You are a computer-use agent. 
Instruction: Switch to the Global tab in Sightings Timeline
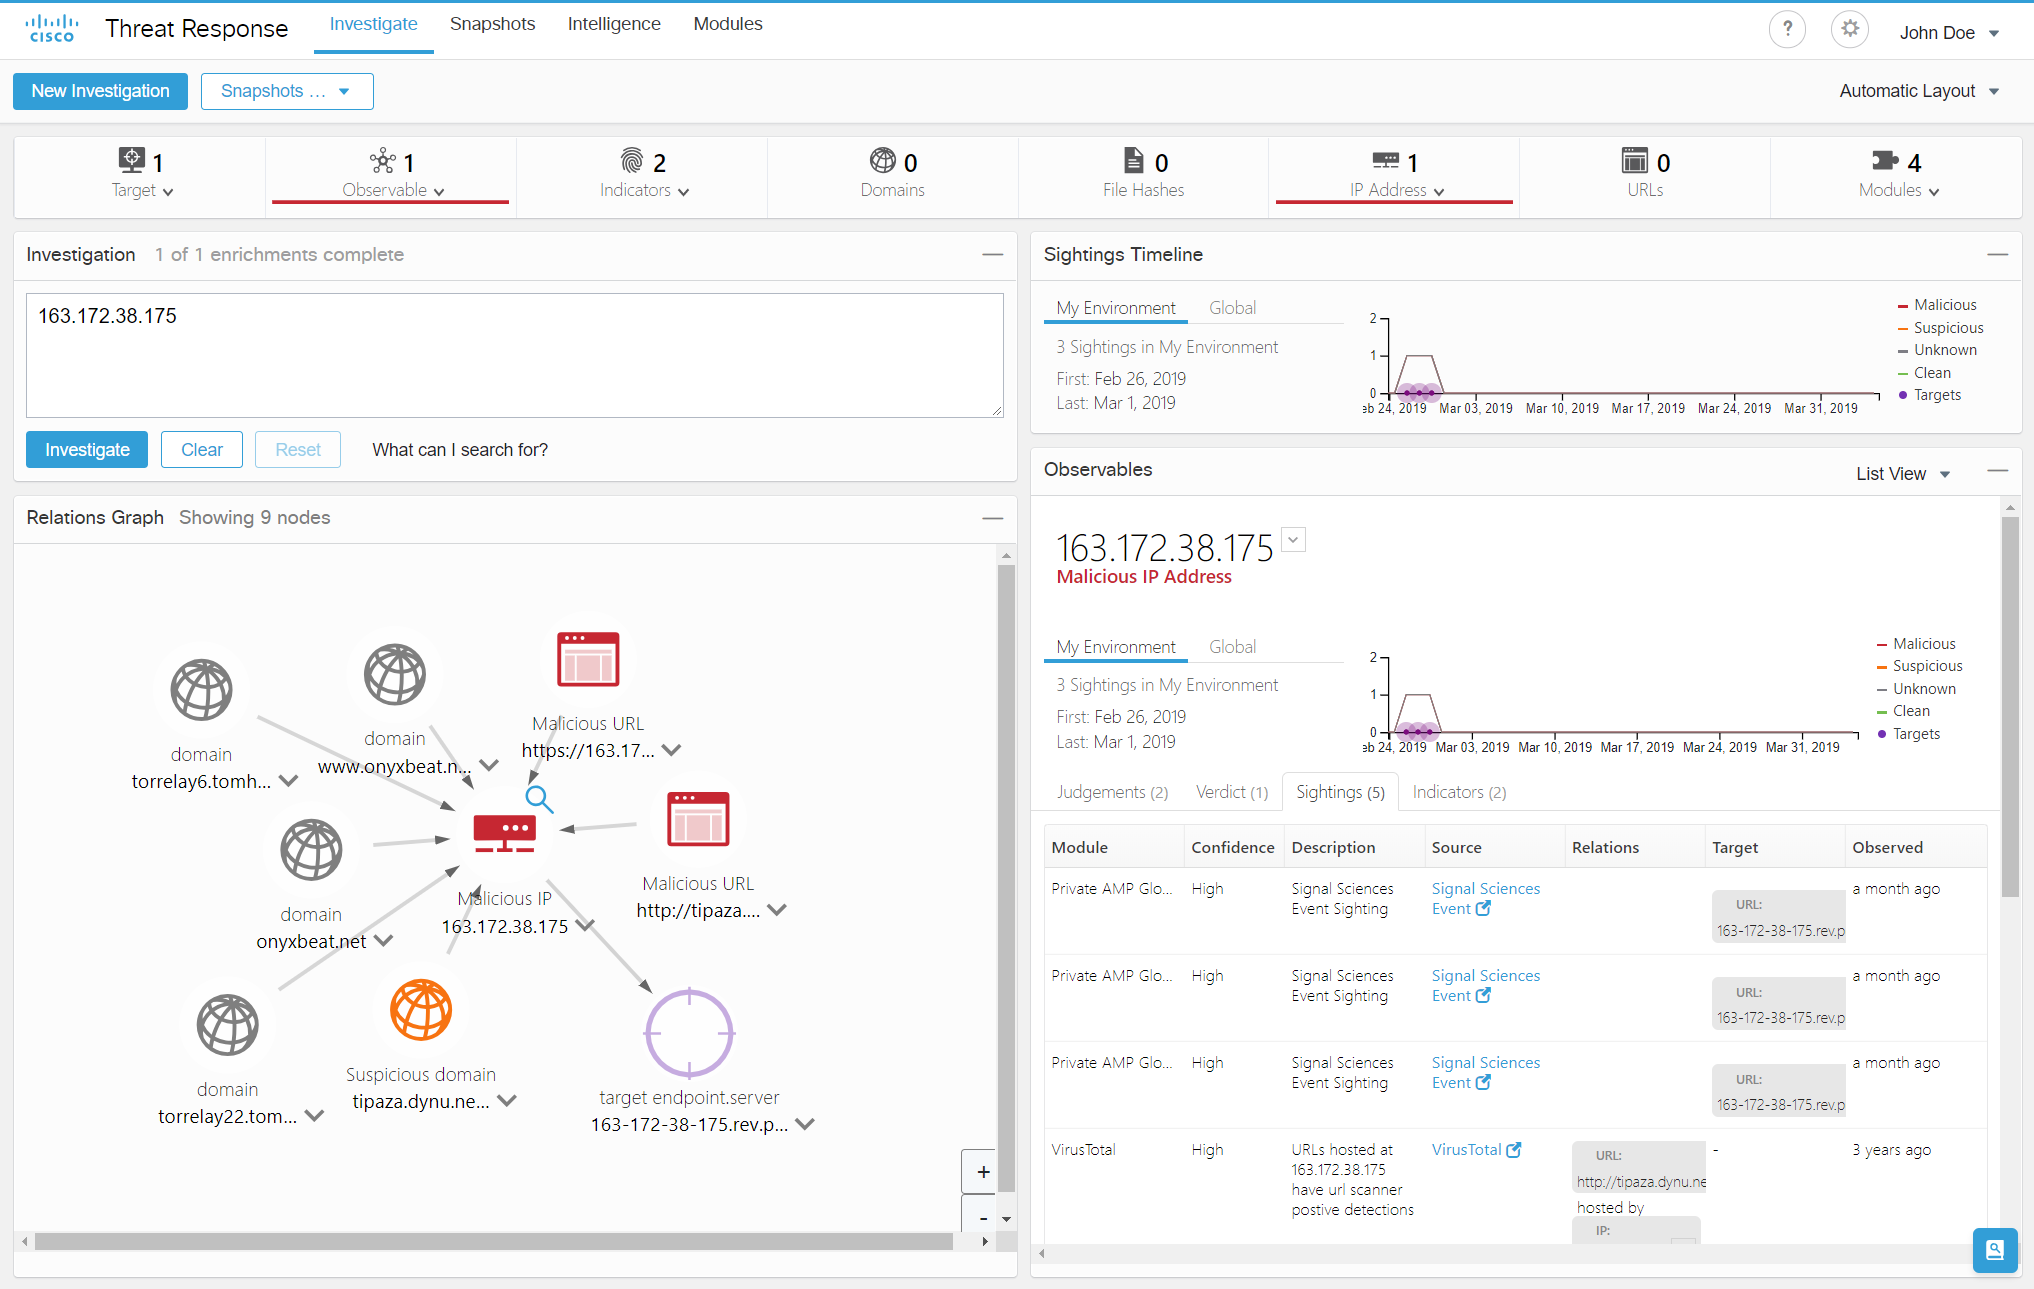(x=1232, y=307)
